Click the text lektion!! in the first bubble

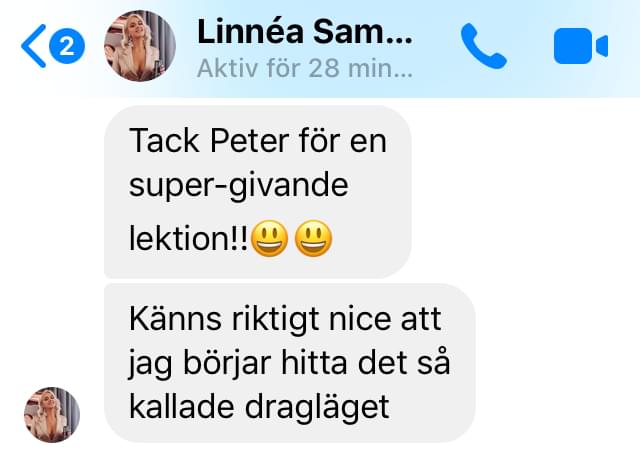(x=188, y=238)
